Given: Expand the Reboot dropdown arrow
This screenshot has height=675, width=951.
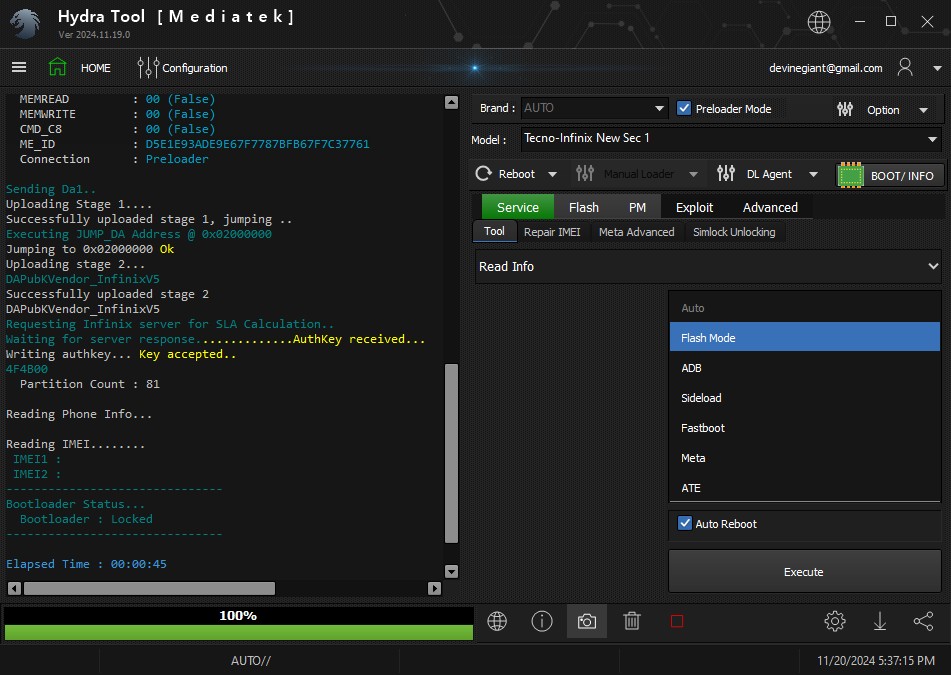Looking at the screenshot, I should tap(553, 175).
